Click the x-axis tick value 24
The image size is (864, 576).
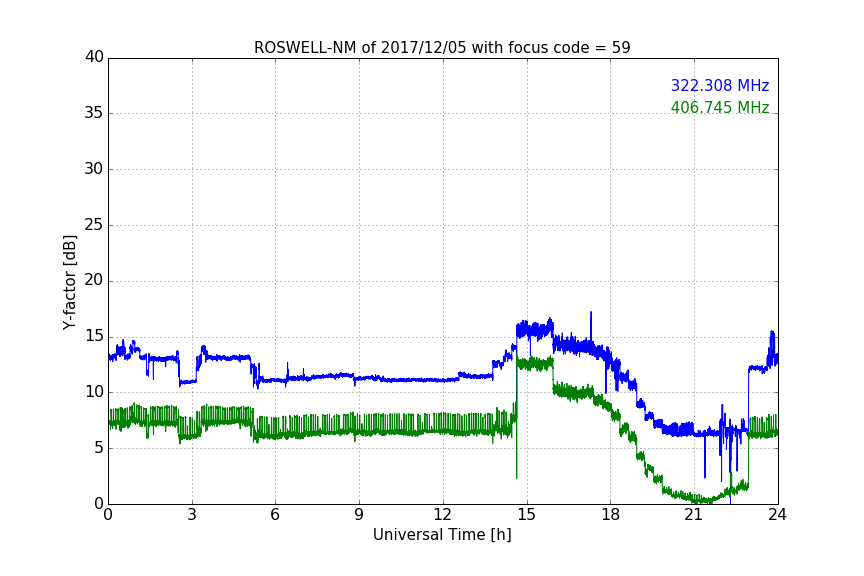coord(777,515)
